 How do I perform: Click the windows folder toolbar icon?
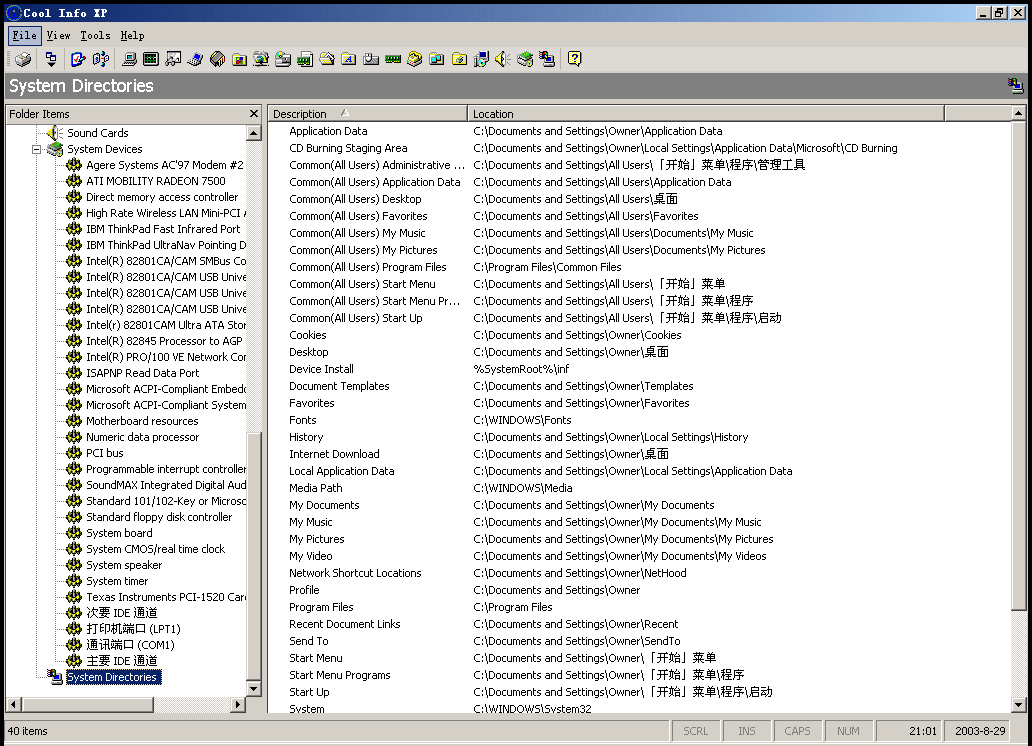(x=436, y=59)
